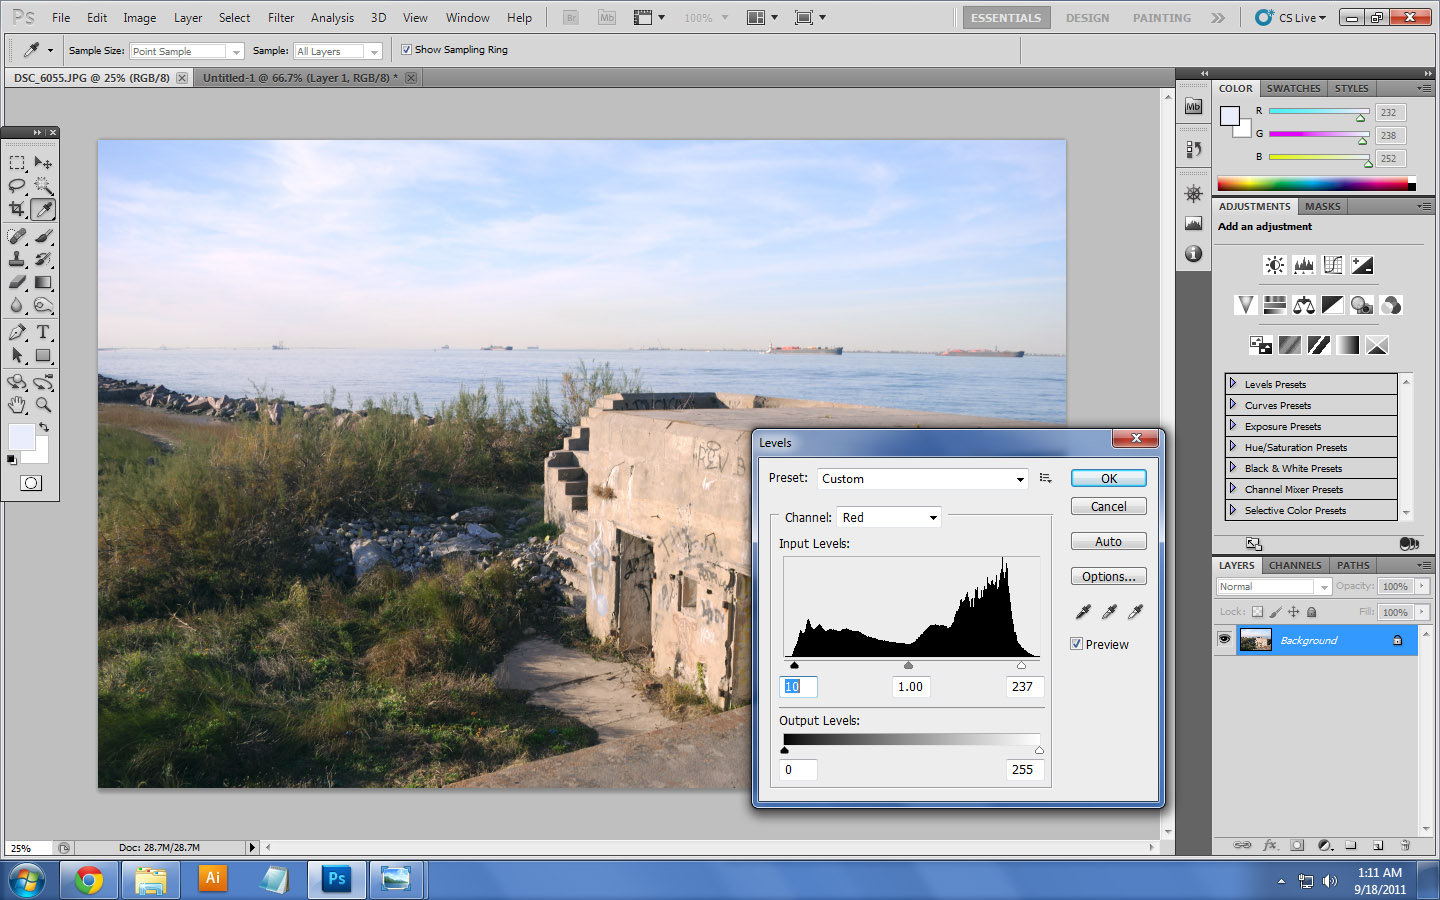This screenshot has width=1440, height=900.
Task: Click the output levels field showing 255
Action: pos(1025,770)
